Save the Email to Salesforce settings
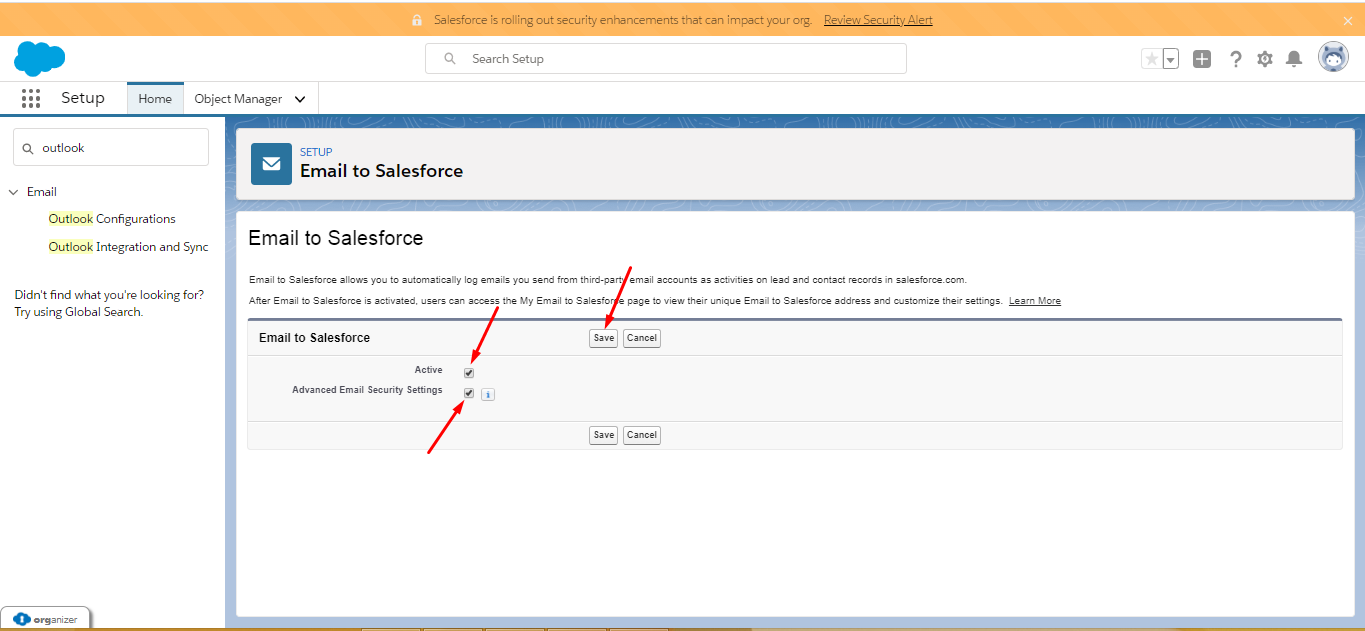Viewport: 1365px width, 631px height. click(603, 338)
